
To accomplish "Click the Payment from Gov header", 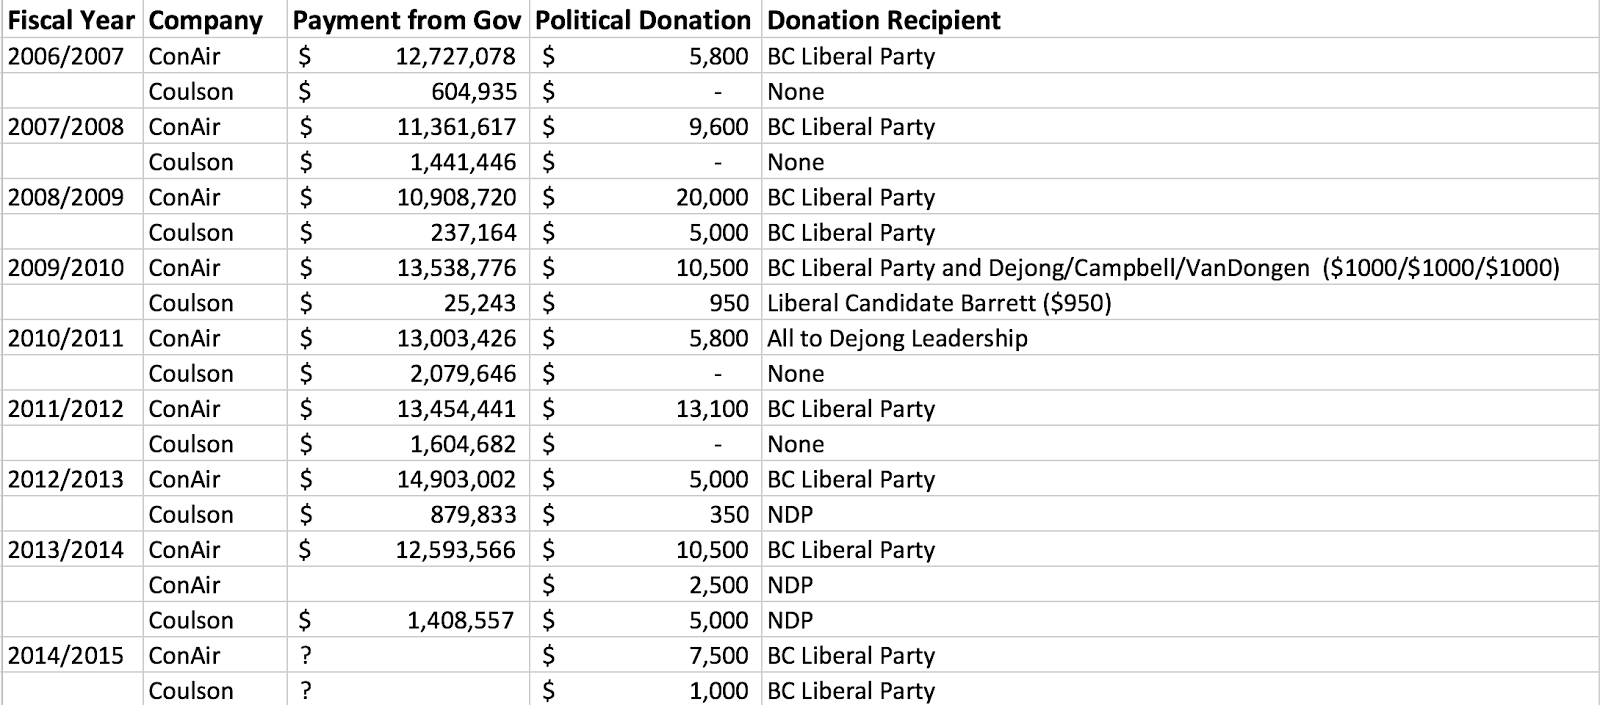I will [x=407, y=20].
